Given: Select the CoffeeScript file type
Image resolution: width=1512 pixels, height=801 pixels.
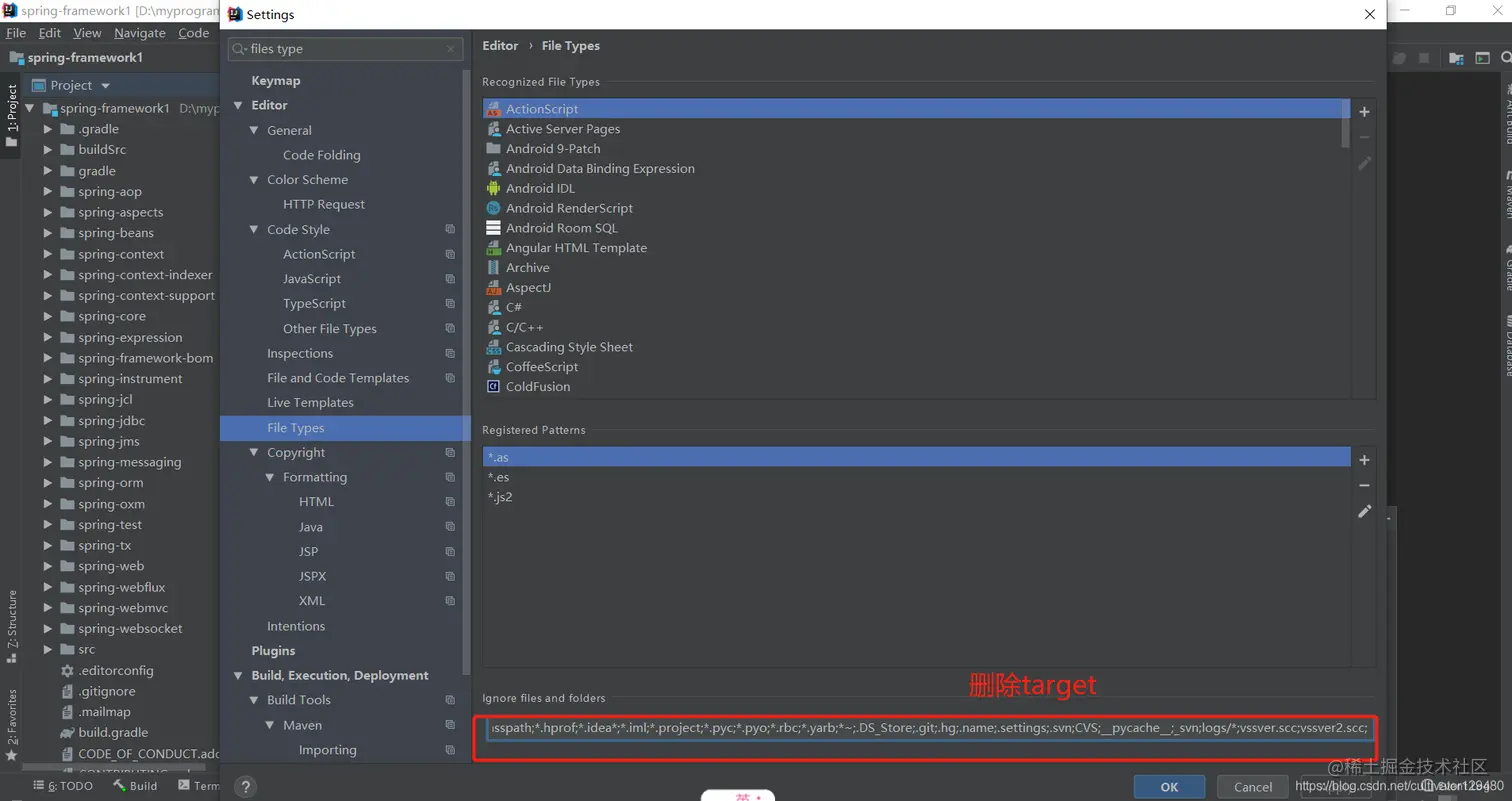Looking at the screenshot, I should pyautogui.click(x=541, y=367).
